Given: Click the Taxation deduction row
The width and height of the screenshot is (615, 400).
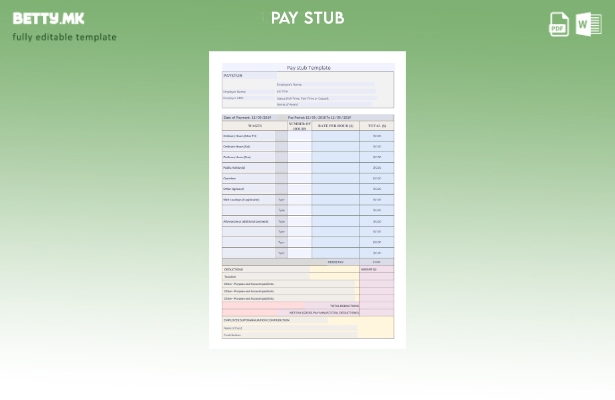Looking at the screenshot, I should pos(232,276).
